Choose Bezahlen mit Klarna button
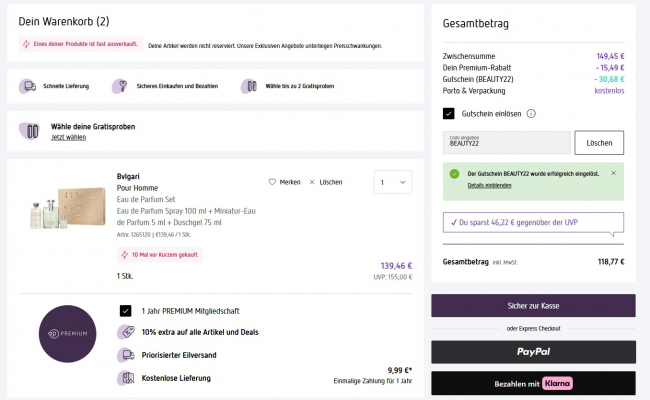Screen dimensions: 650x400 point(533,383)
